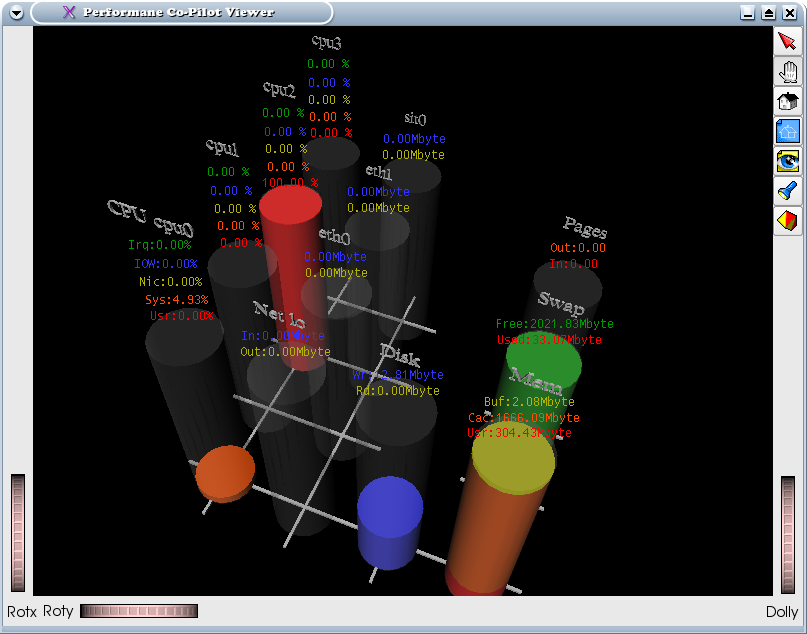Click the Roty horizontal thumbwheel

[x=139, y=611]
